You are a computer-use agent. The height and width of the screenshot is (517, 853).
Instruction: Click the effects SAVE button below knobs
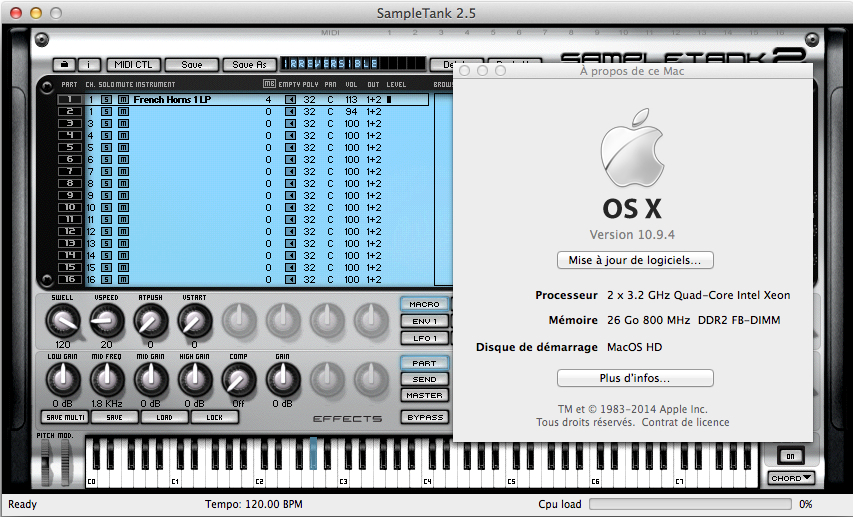pos(114,417)
